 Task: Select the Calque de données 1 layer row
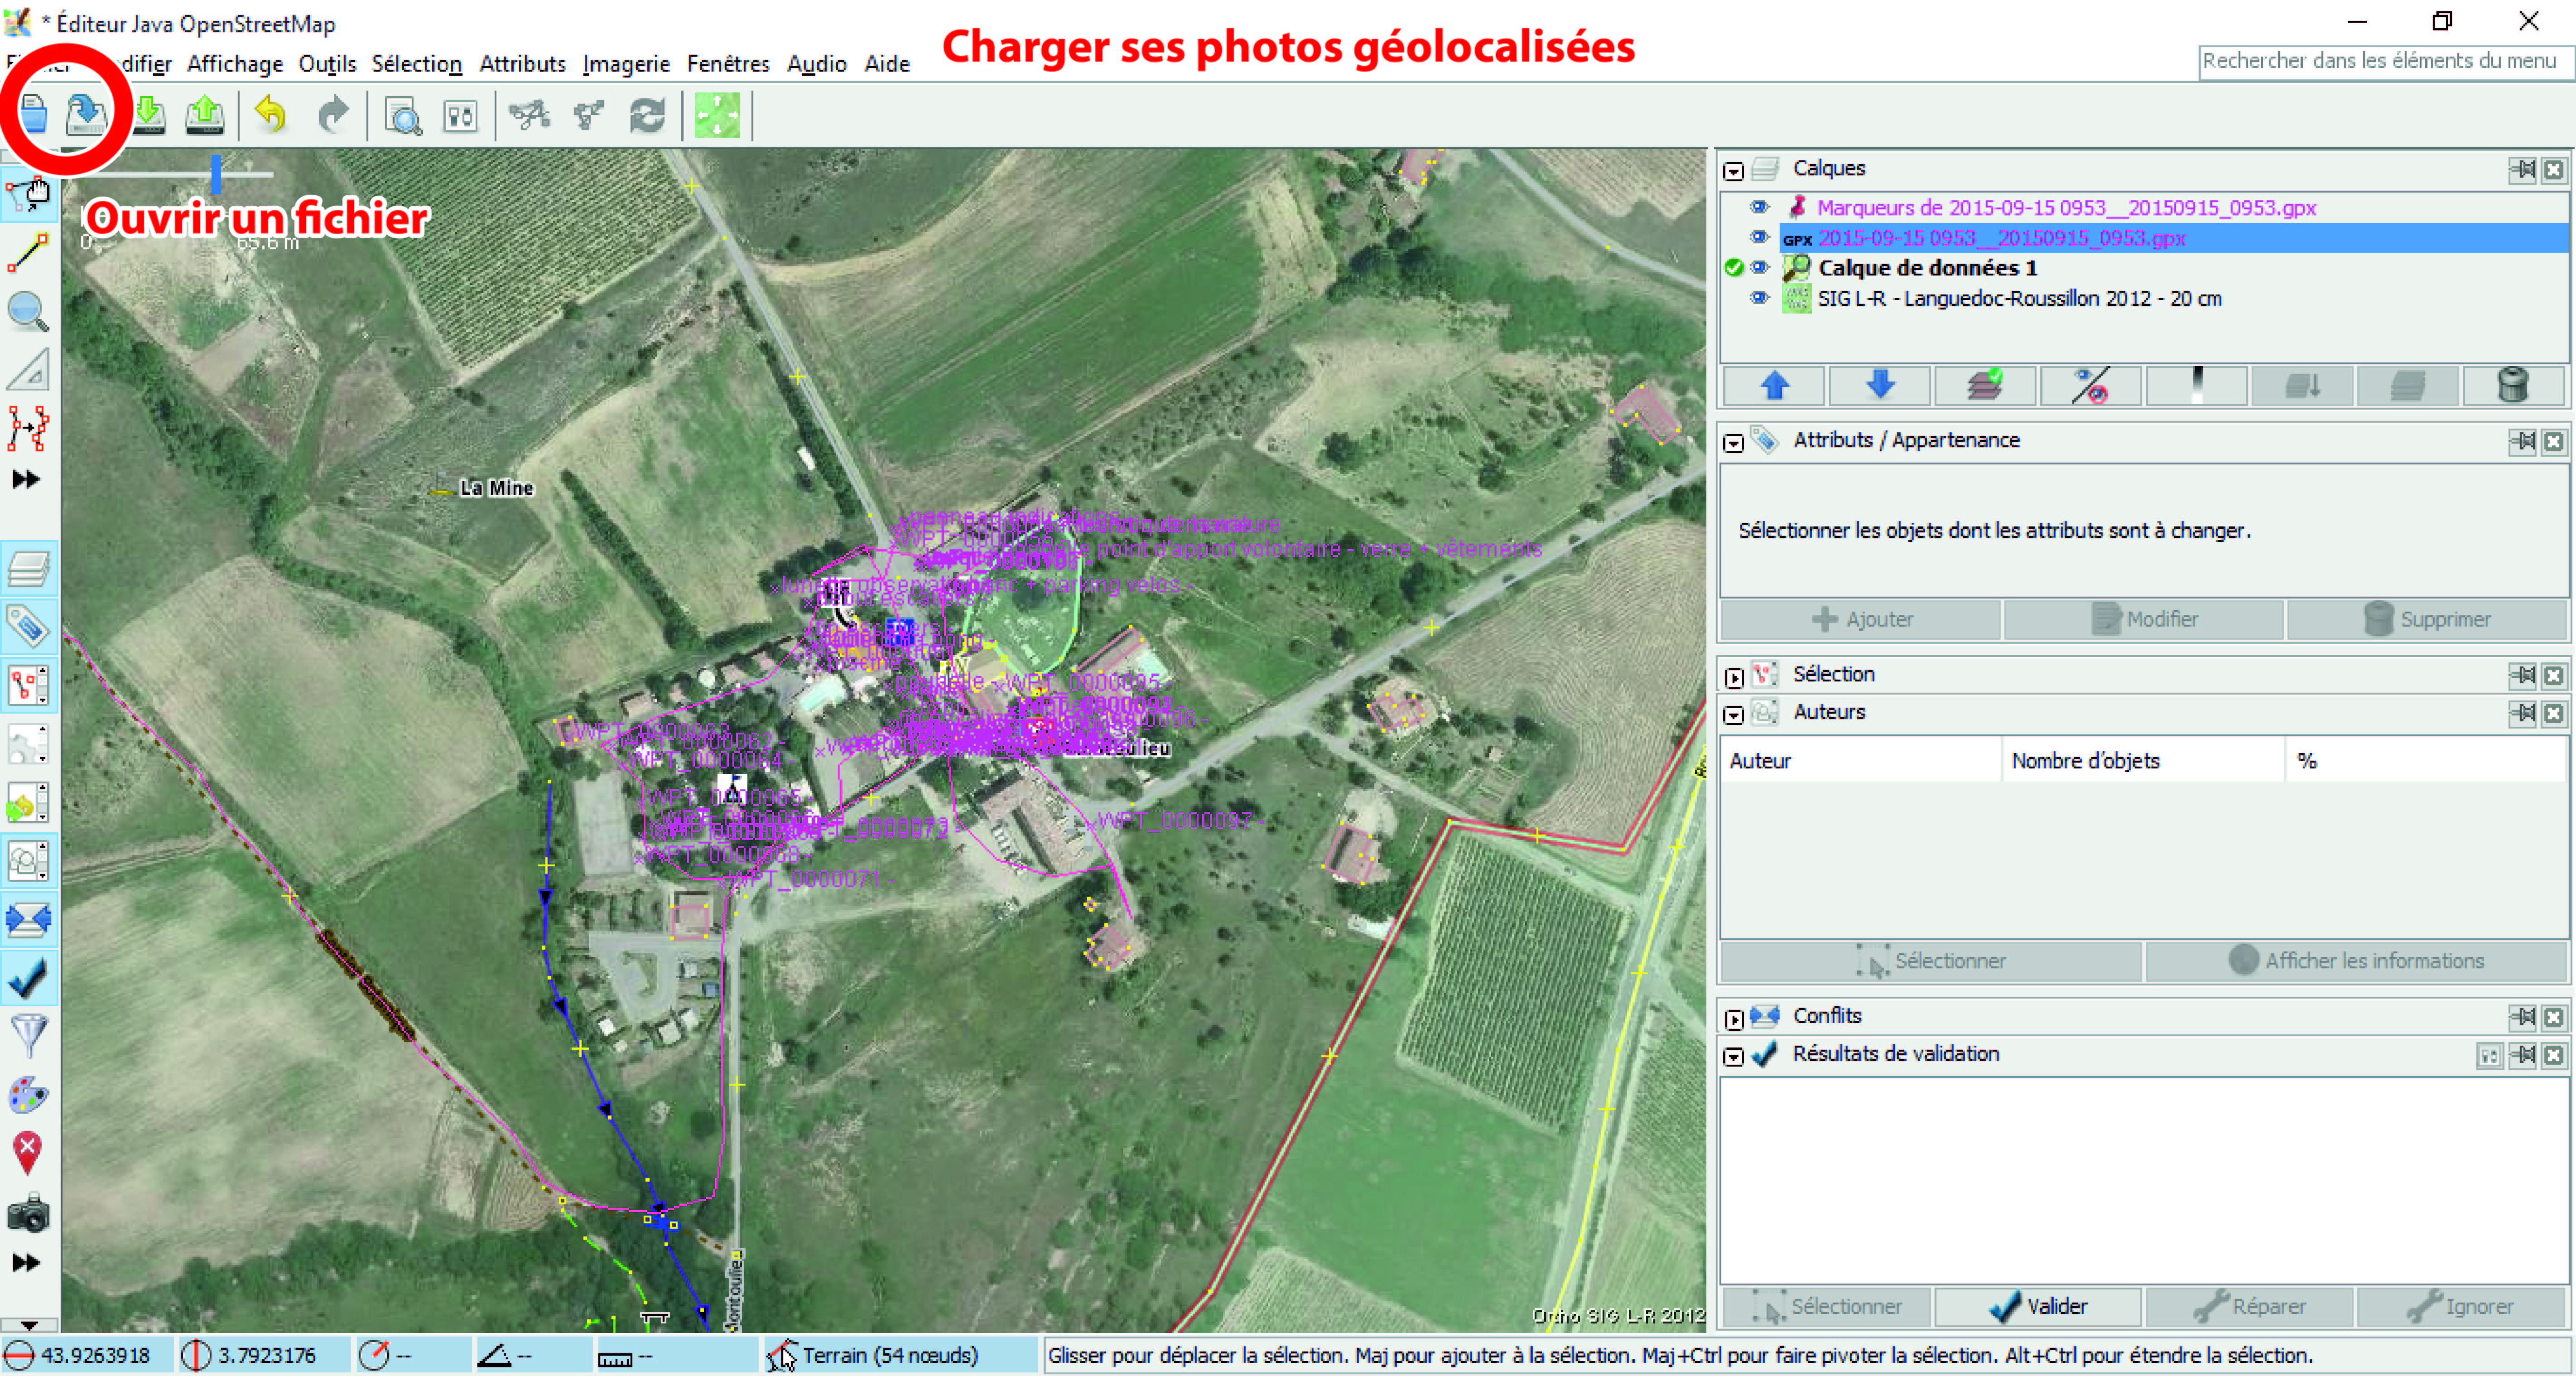(x=2144, y=268)
